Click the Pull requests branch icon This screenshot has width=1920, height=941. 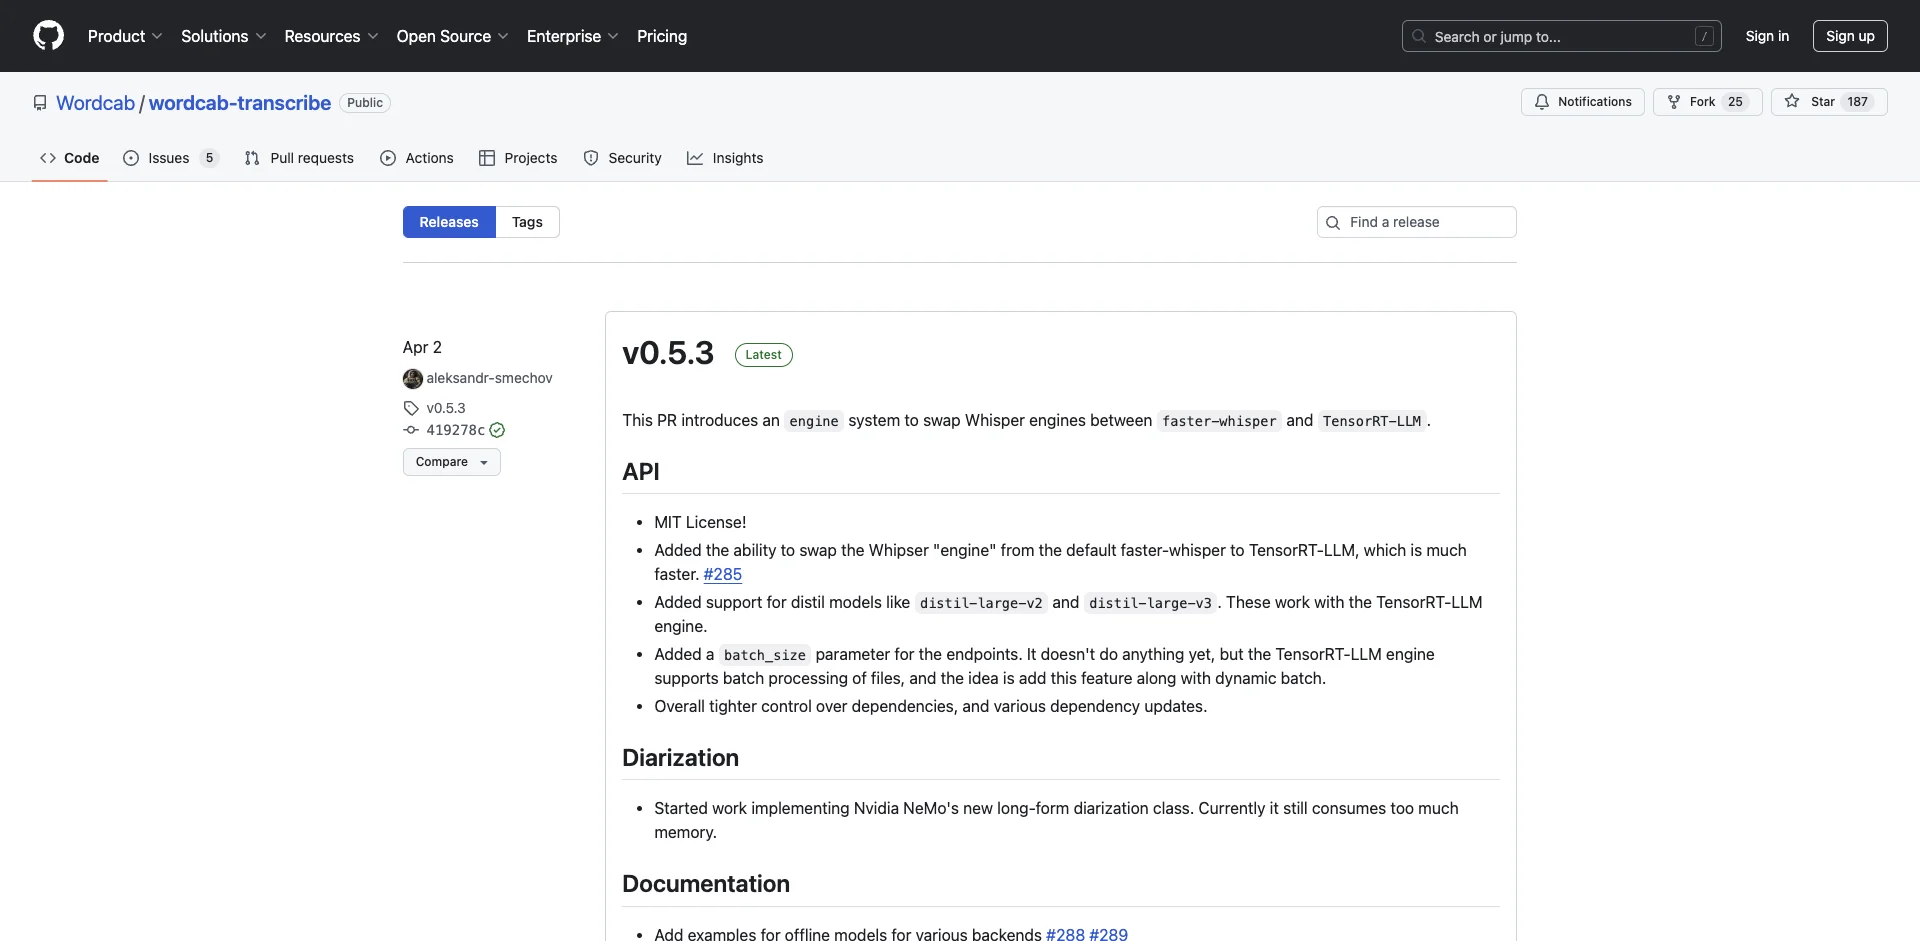click(252, 158)
